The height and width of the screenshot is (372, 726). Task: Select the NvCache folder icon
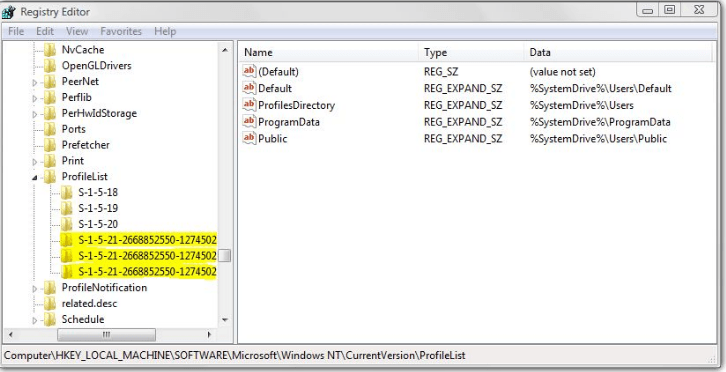point(50,50)
